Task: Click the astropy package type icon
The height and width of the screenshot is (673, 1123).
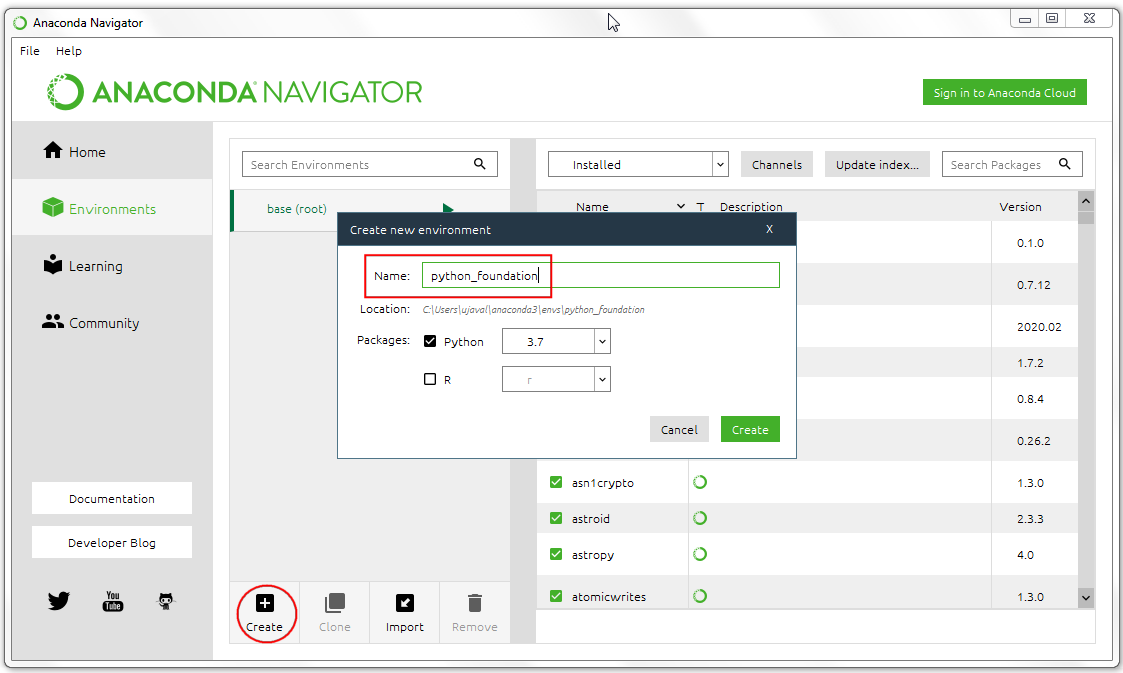Action: click(x=700, y=554)
